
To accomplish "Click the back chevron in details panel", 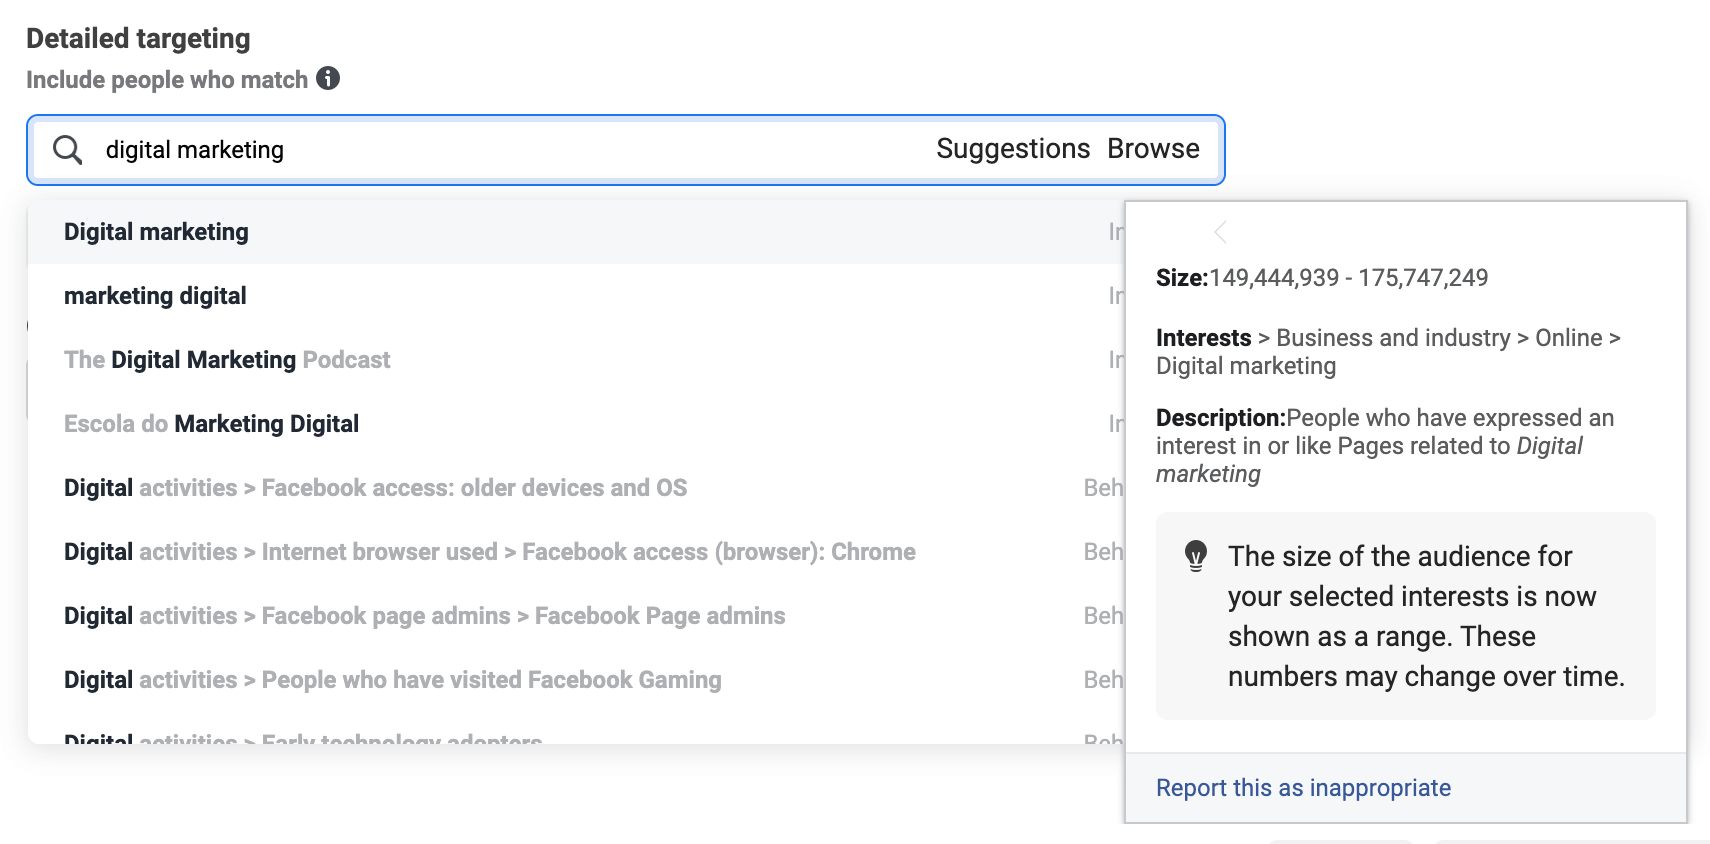I will coord(1220,232).
